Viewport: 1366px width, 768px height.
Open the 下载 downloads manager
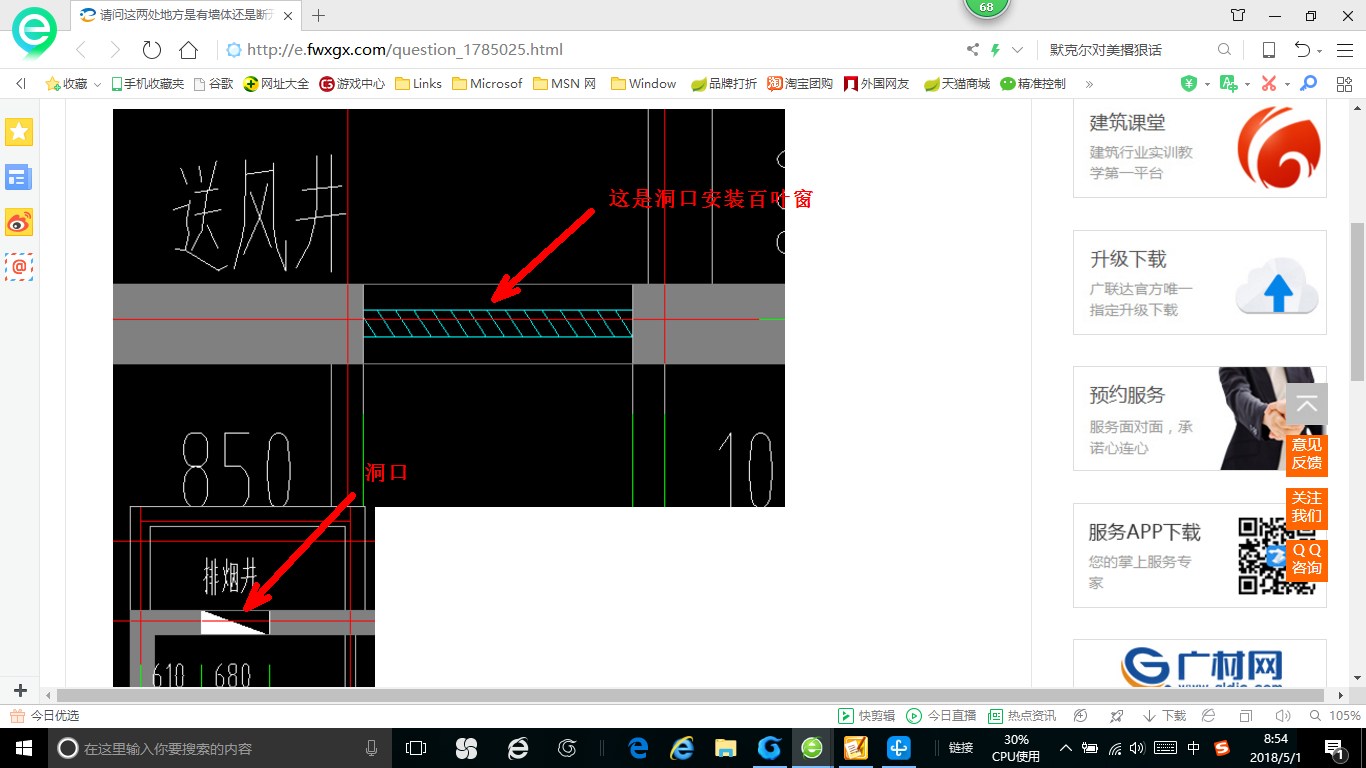(x=1166, y=716)
